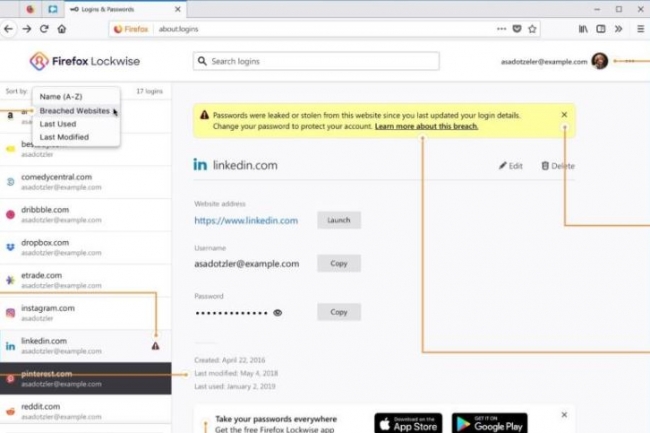Screen dimensions: 650x433
Task: Close the Take your passwords everywhere promo
Action: (x=564, y=415)
